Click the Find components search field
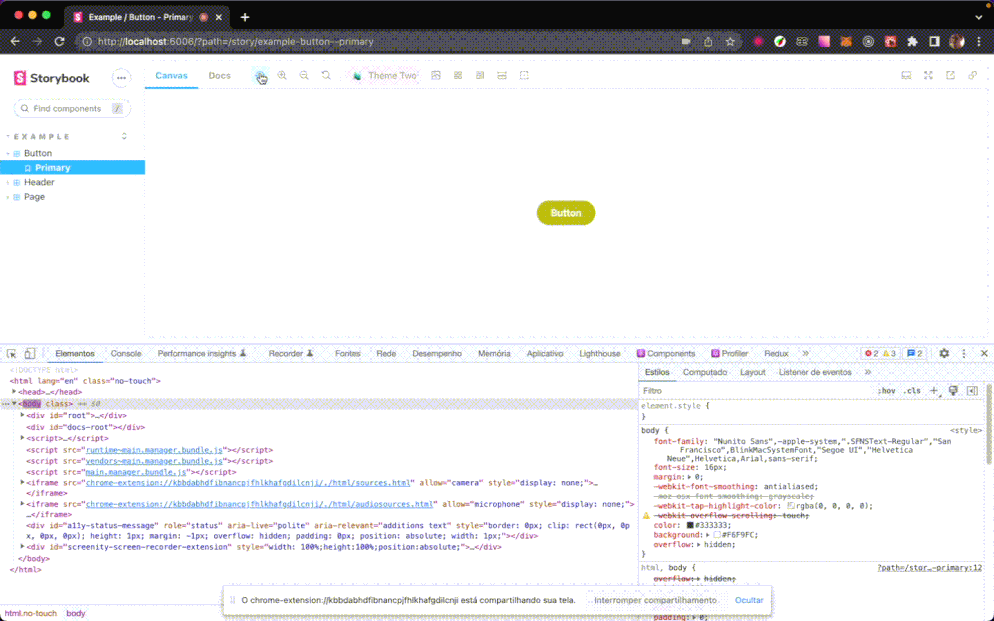Viewport: 994px width, 621px height. [68, 108]
